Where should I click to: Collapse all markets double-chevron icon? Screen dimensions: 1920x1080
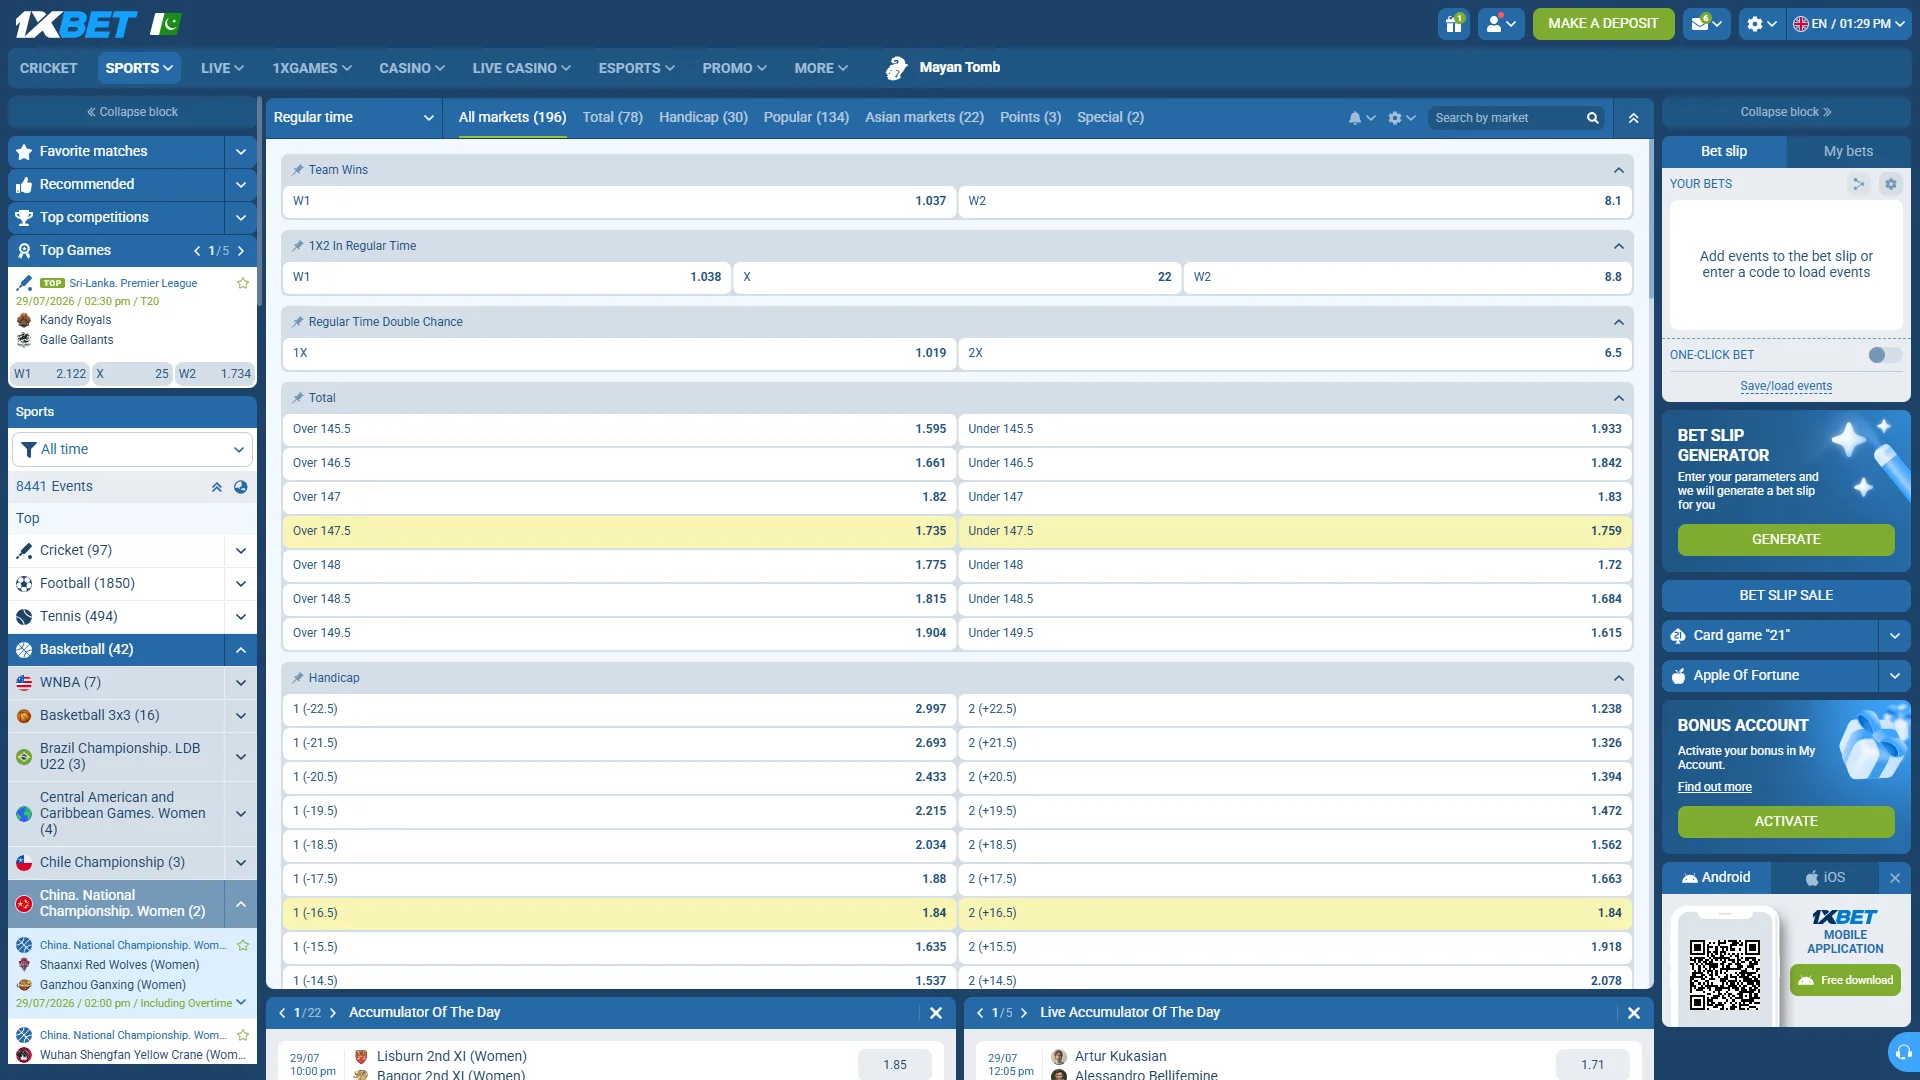[x=1633, y=118]
